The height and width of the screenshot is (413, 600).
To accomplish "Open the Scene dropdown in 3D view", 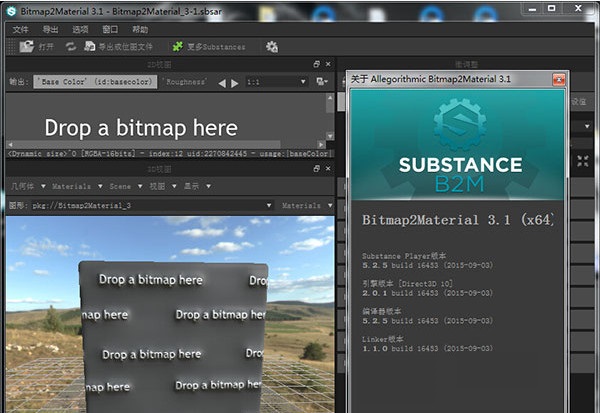I will 121,187.
